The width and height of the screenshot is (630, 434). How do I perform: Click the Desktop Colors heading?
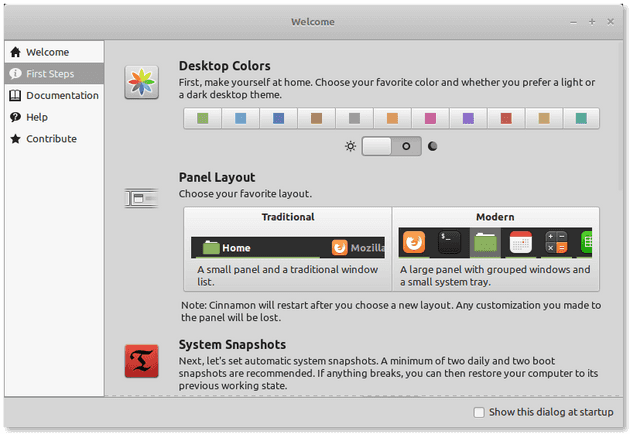pos(225,66)
